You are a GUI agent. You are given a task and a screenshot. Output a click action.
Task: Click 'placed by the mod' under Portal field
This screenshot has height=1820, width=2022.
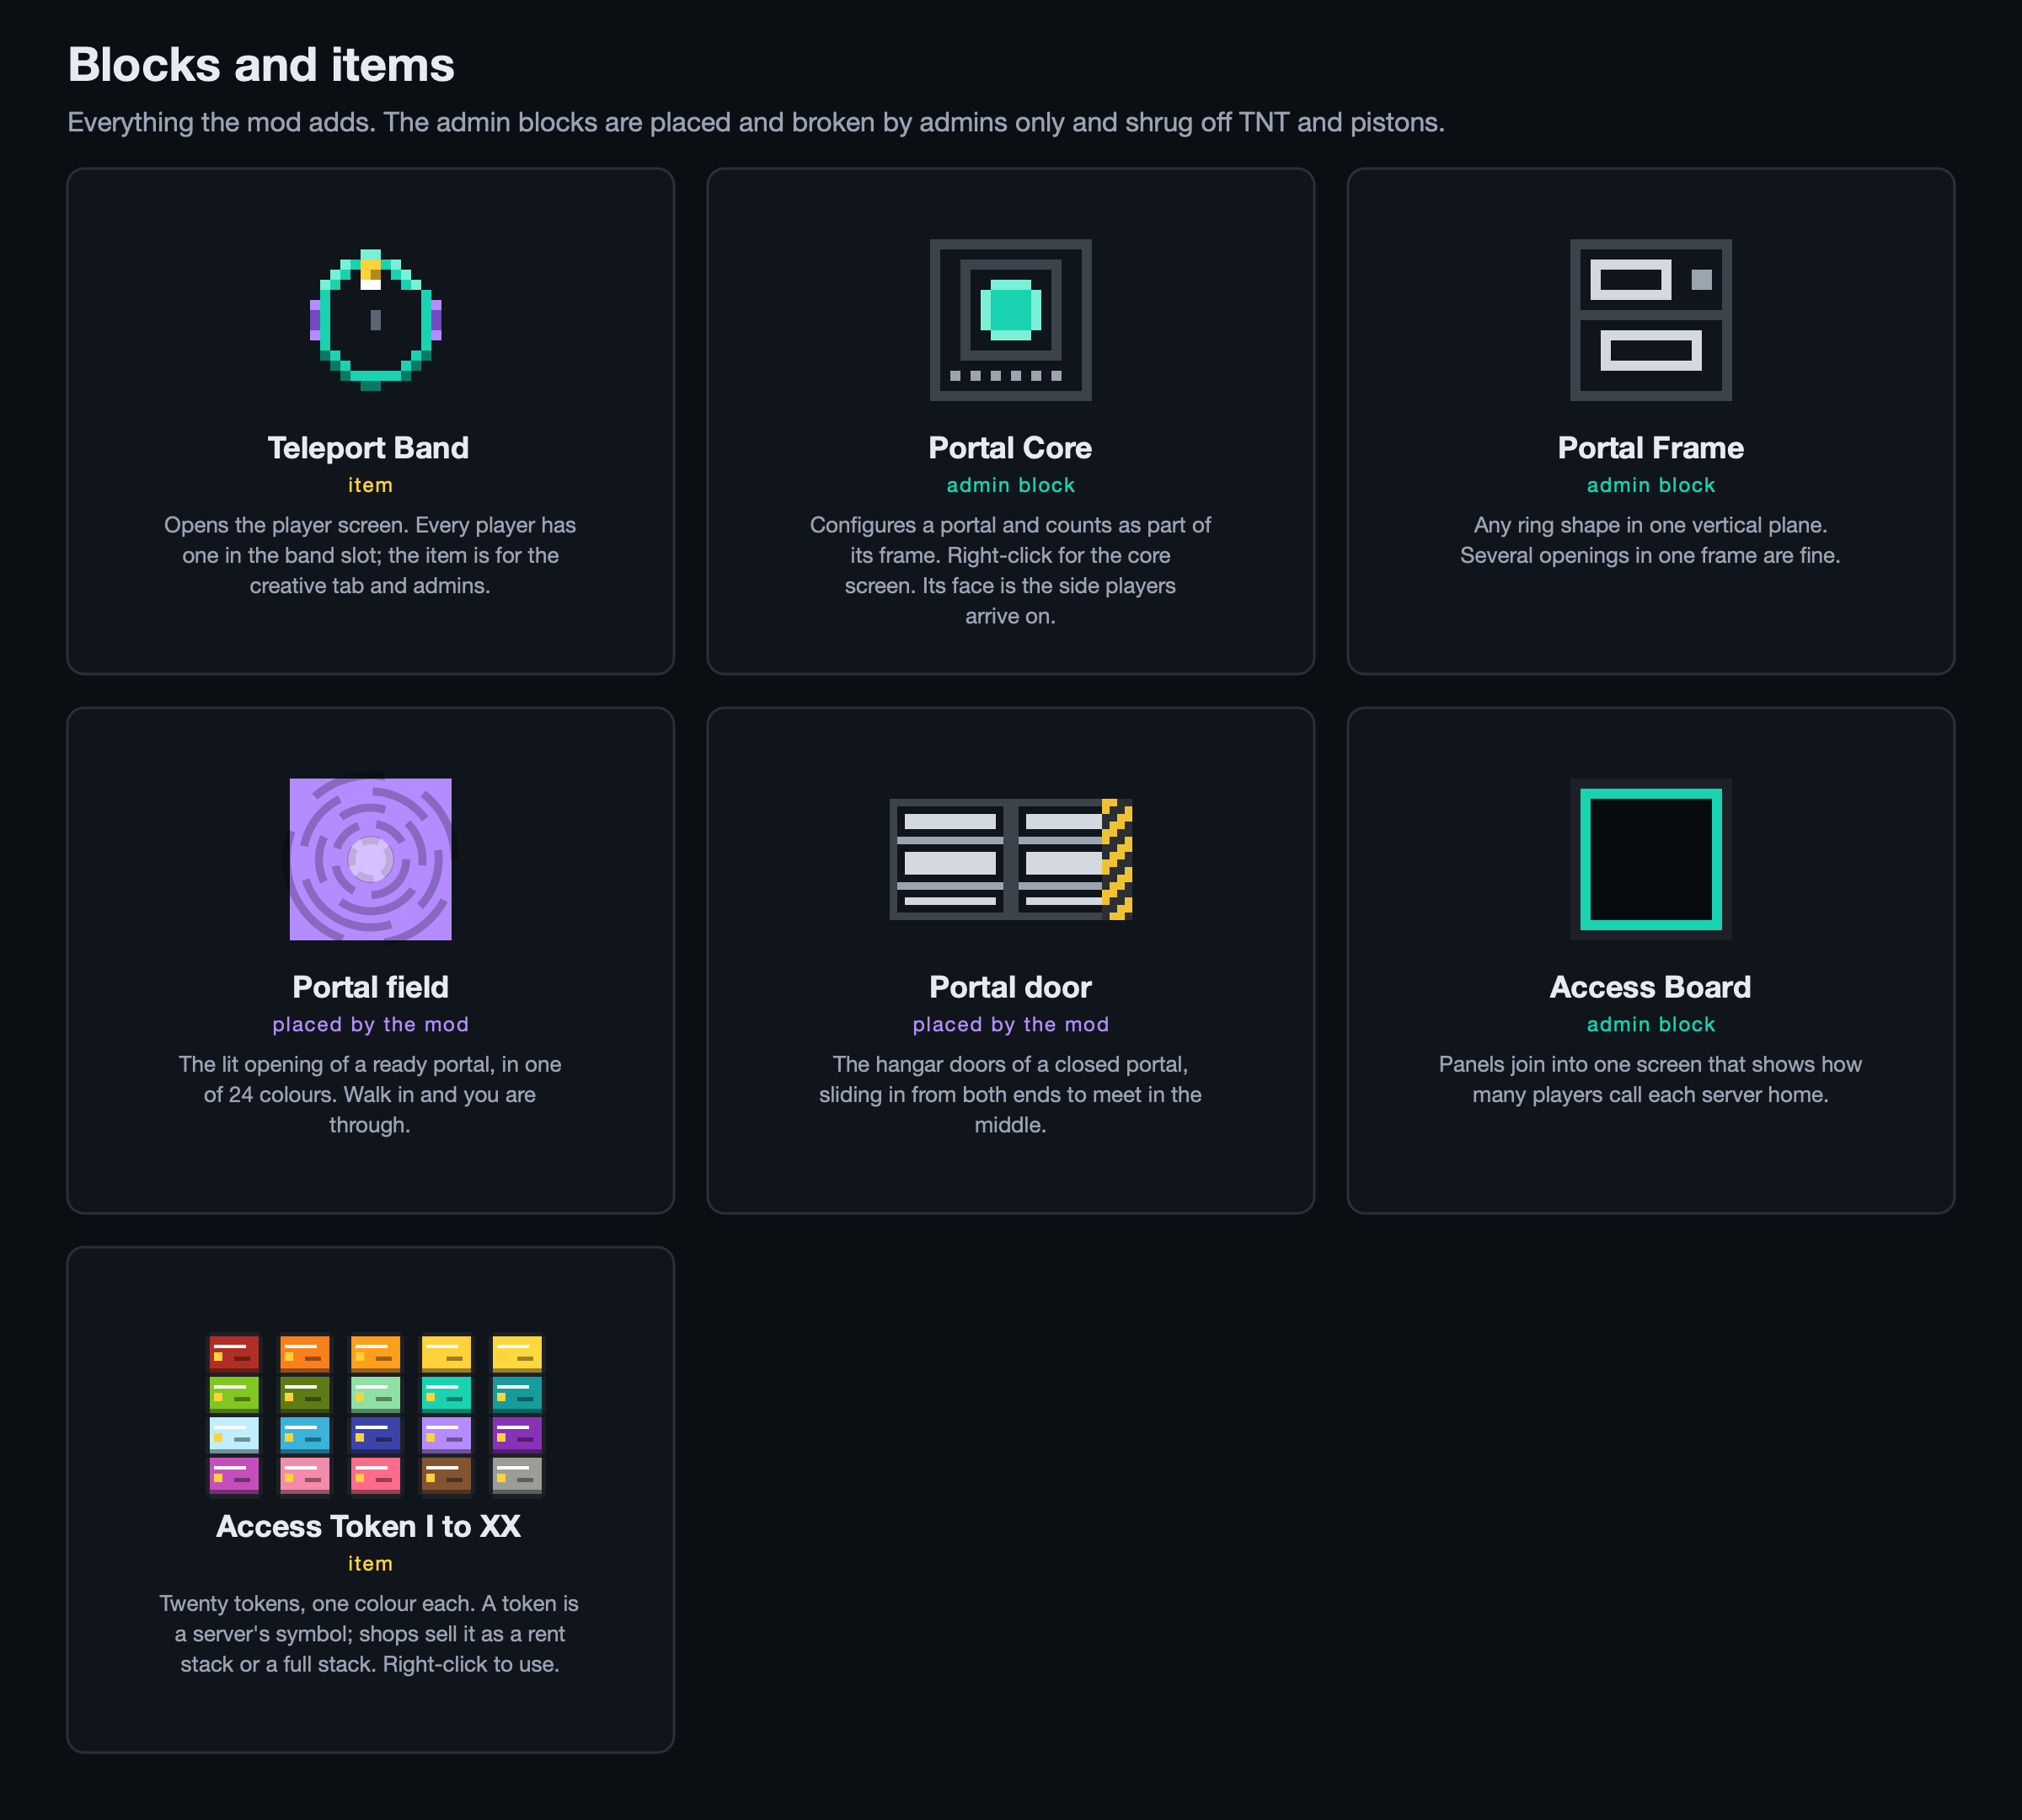[370, 1024]
